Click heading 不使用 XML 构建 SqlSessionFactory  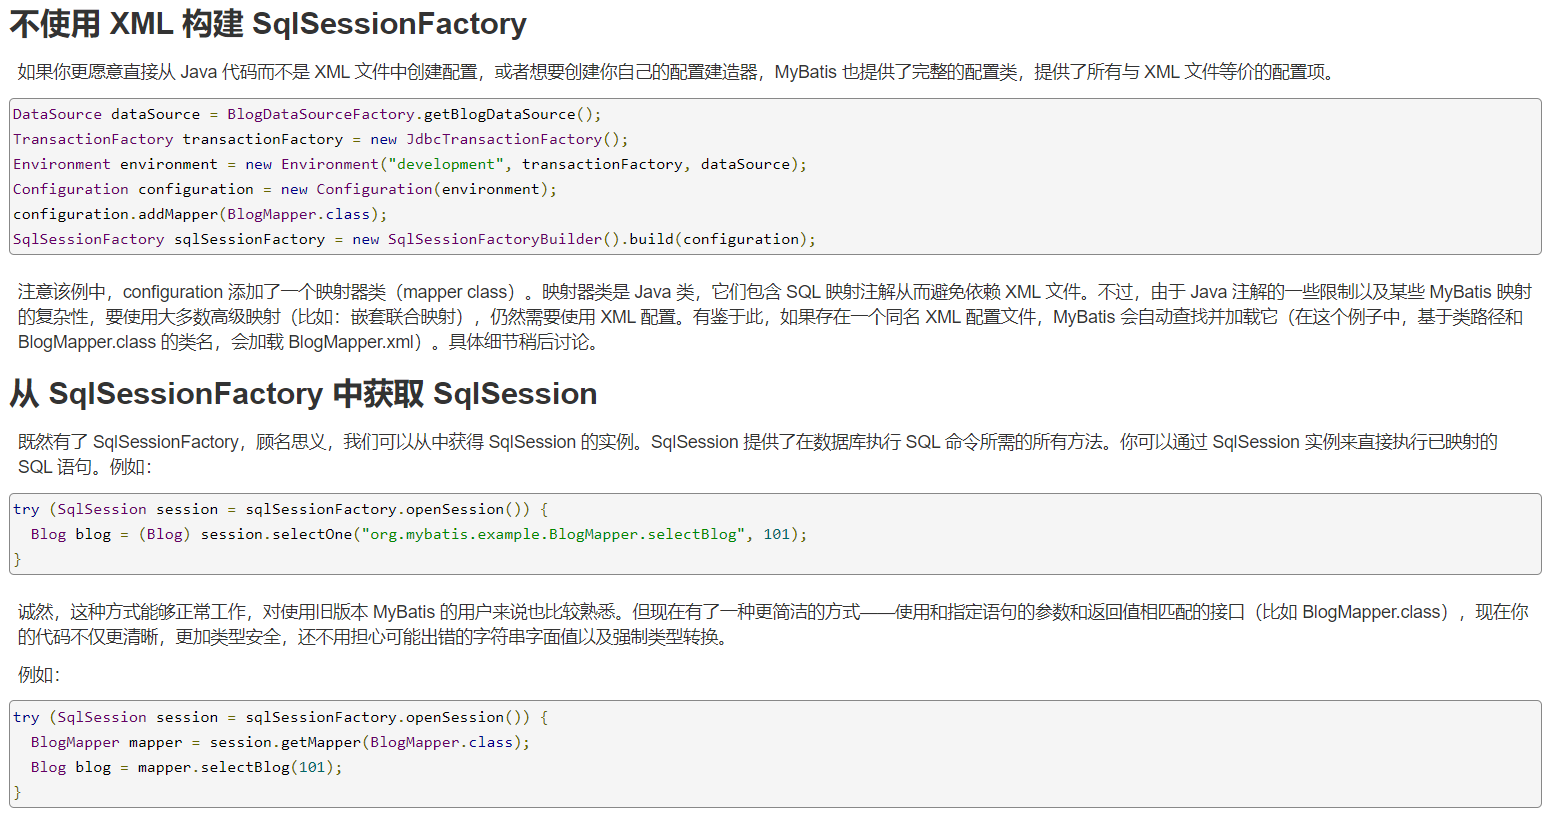click(x=268, y=24)
